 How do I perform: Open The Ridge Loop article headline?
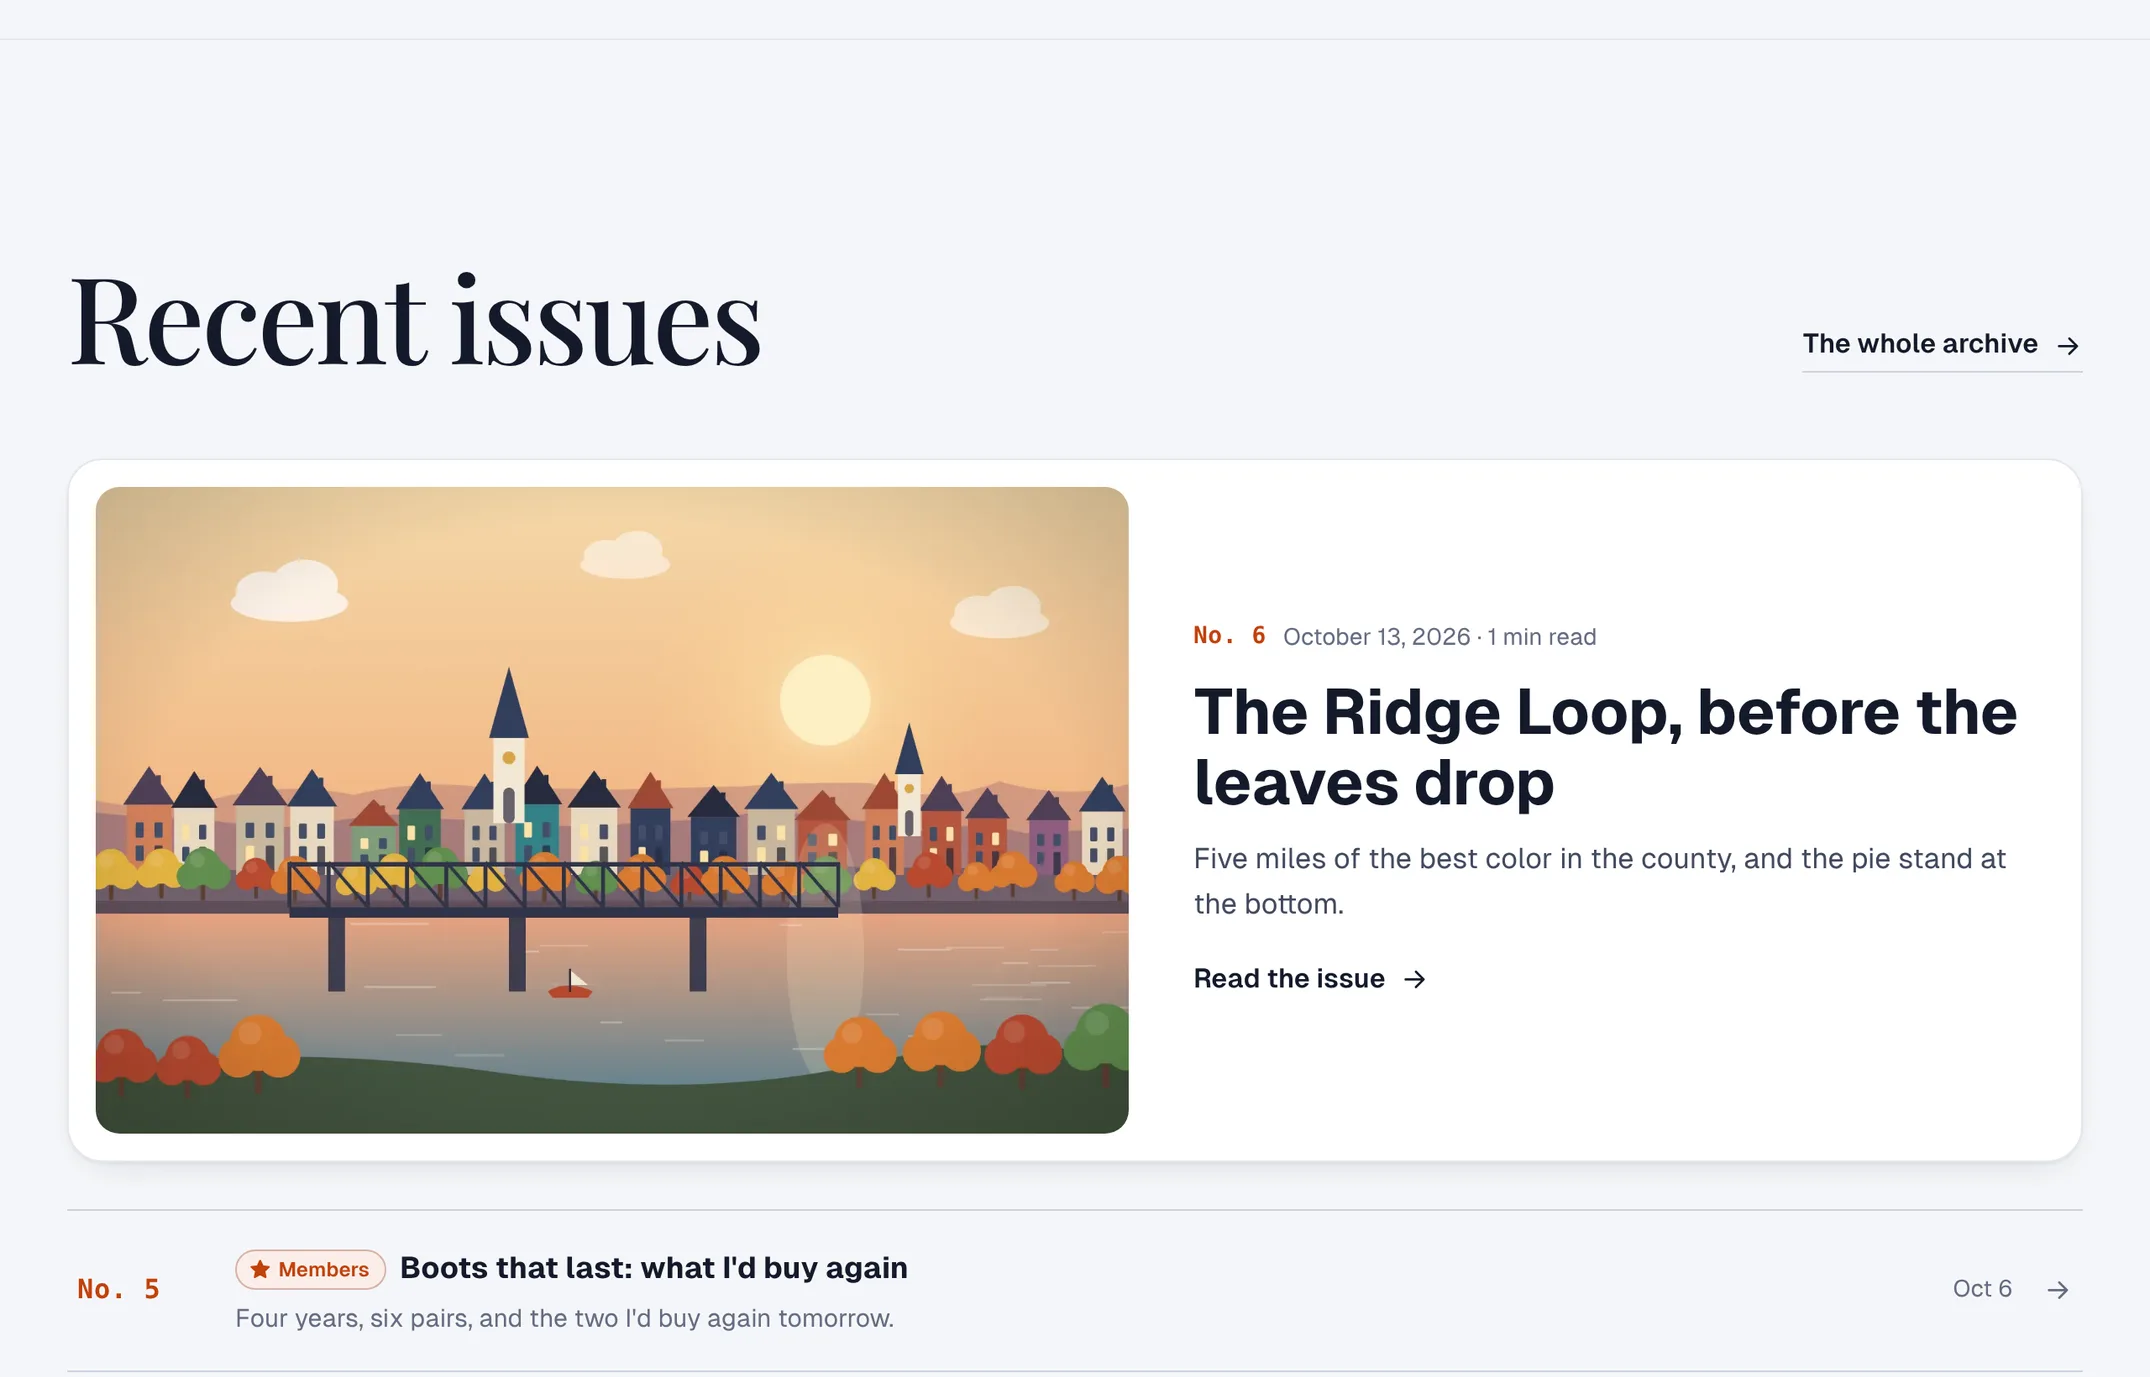[x=1605, y=746]
